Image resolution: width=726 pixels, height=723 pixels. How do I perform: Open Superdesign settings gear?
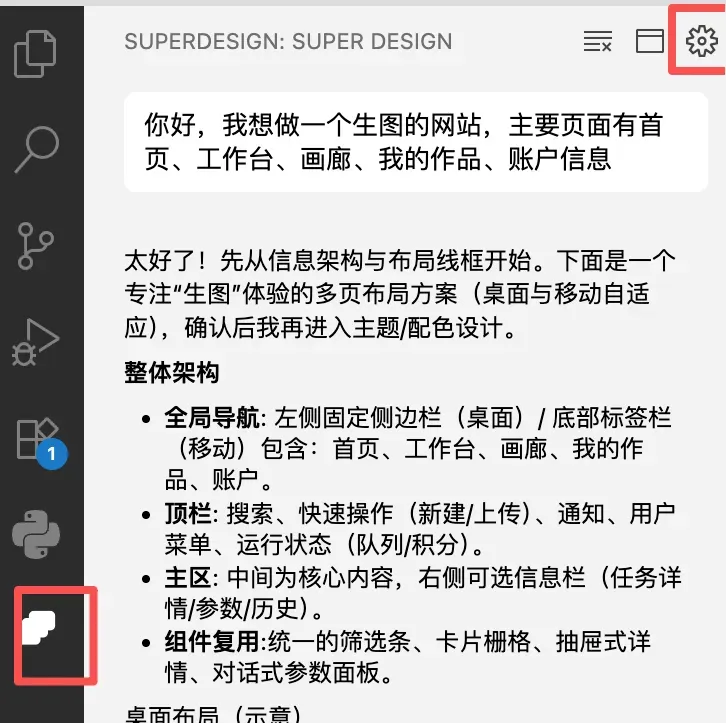point(702,41)
